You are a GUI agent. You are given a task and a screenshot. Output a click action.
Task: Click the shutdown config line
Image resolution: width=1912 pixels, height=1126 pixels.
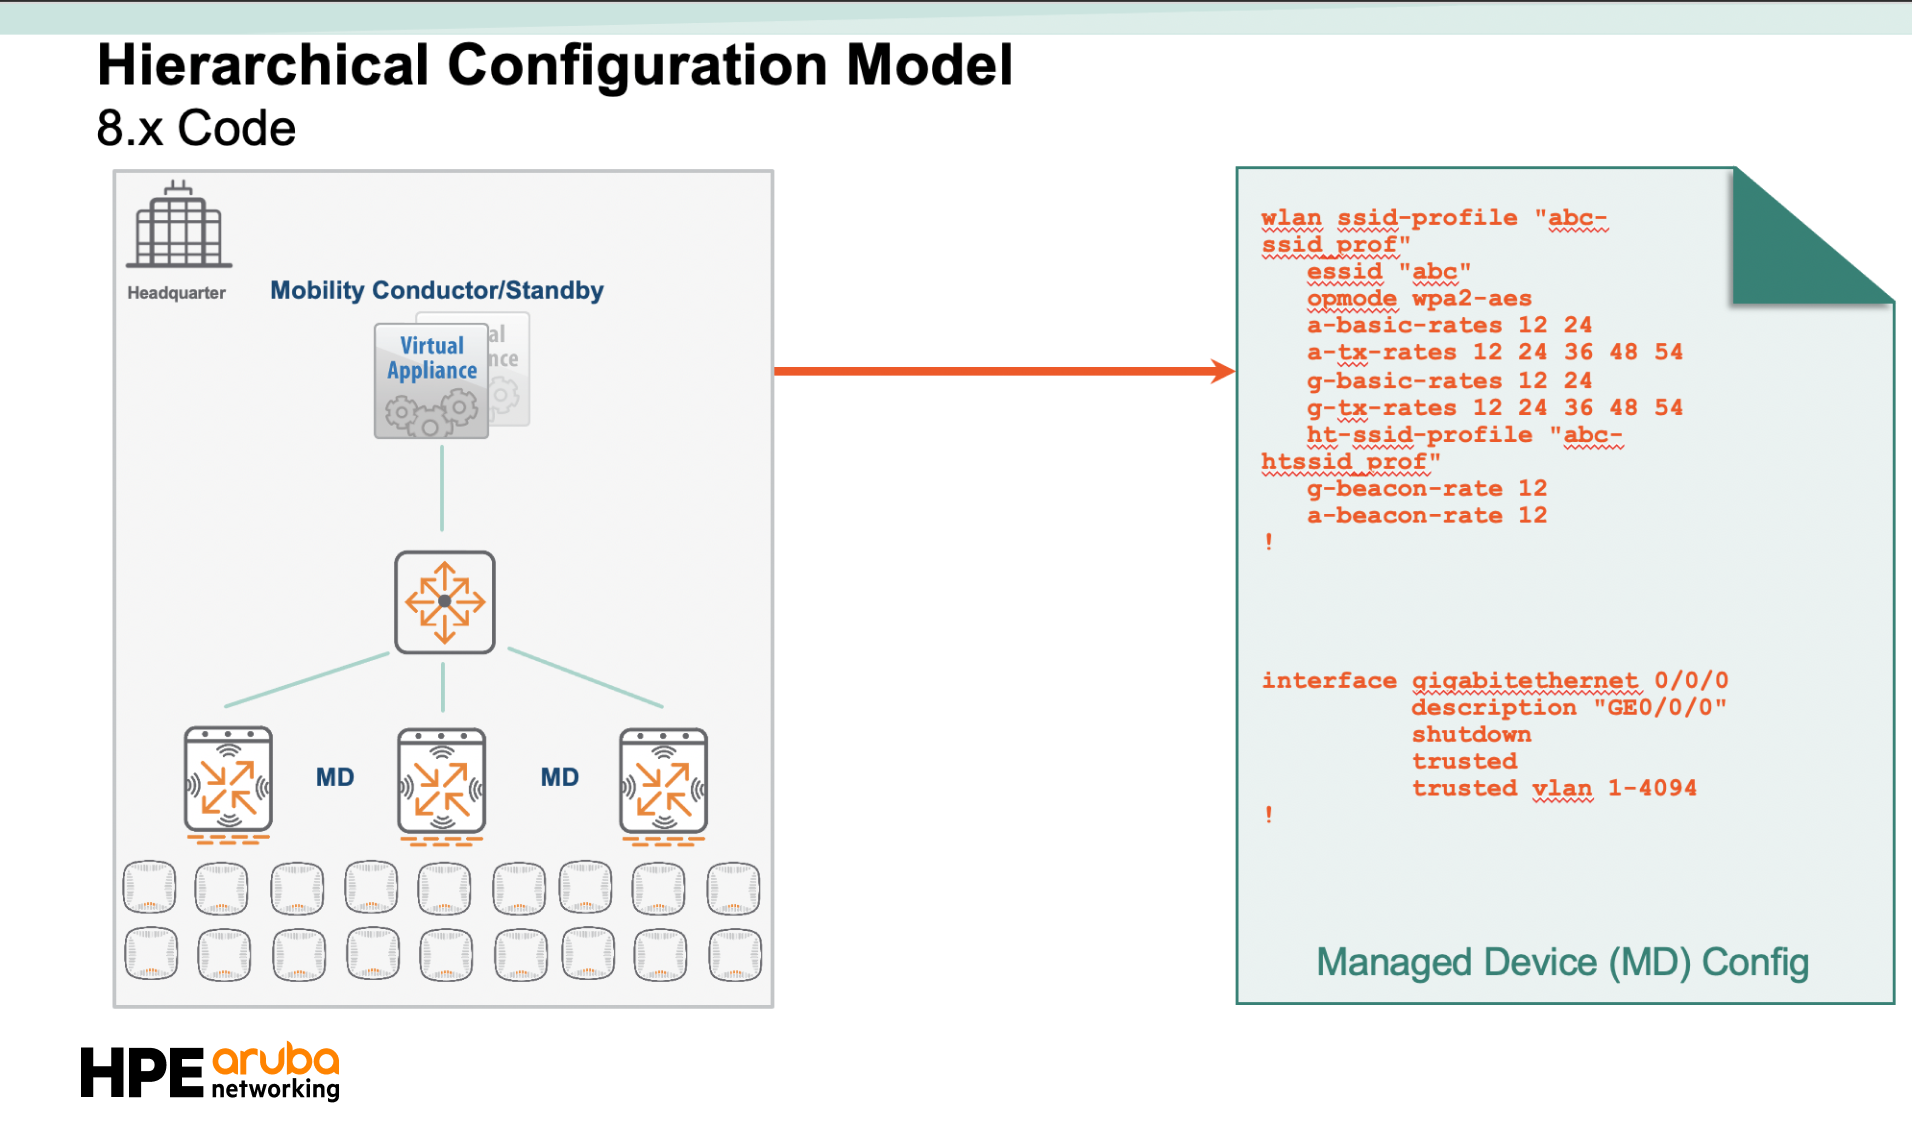click(x=1471, y=735)
